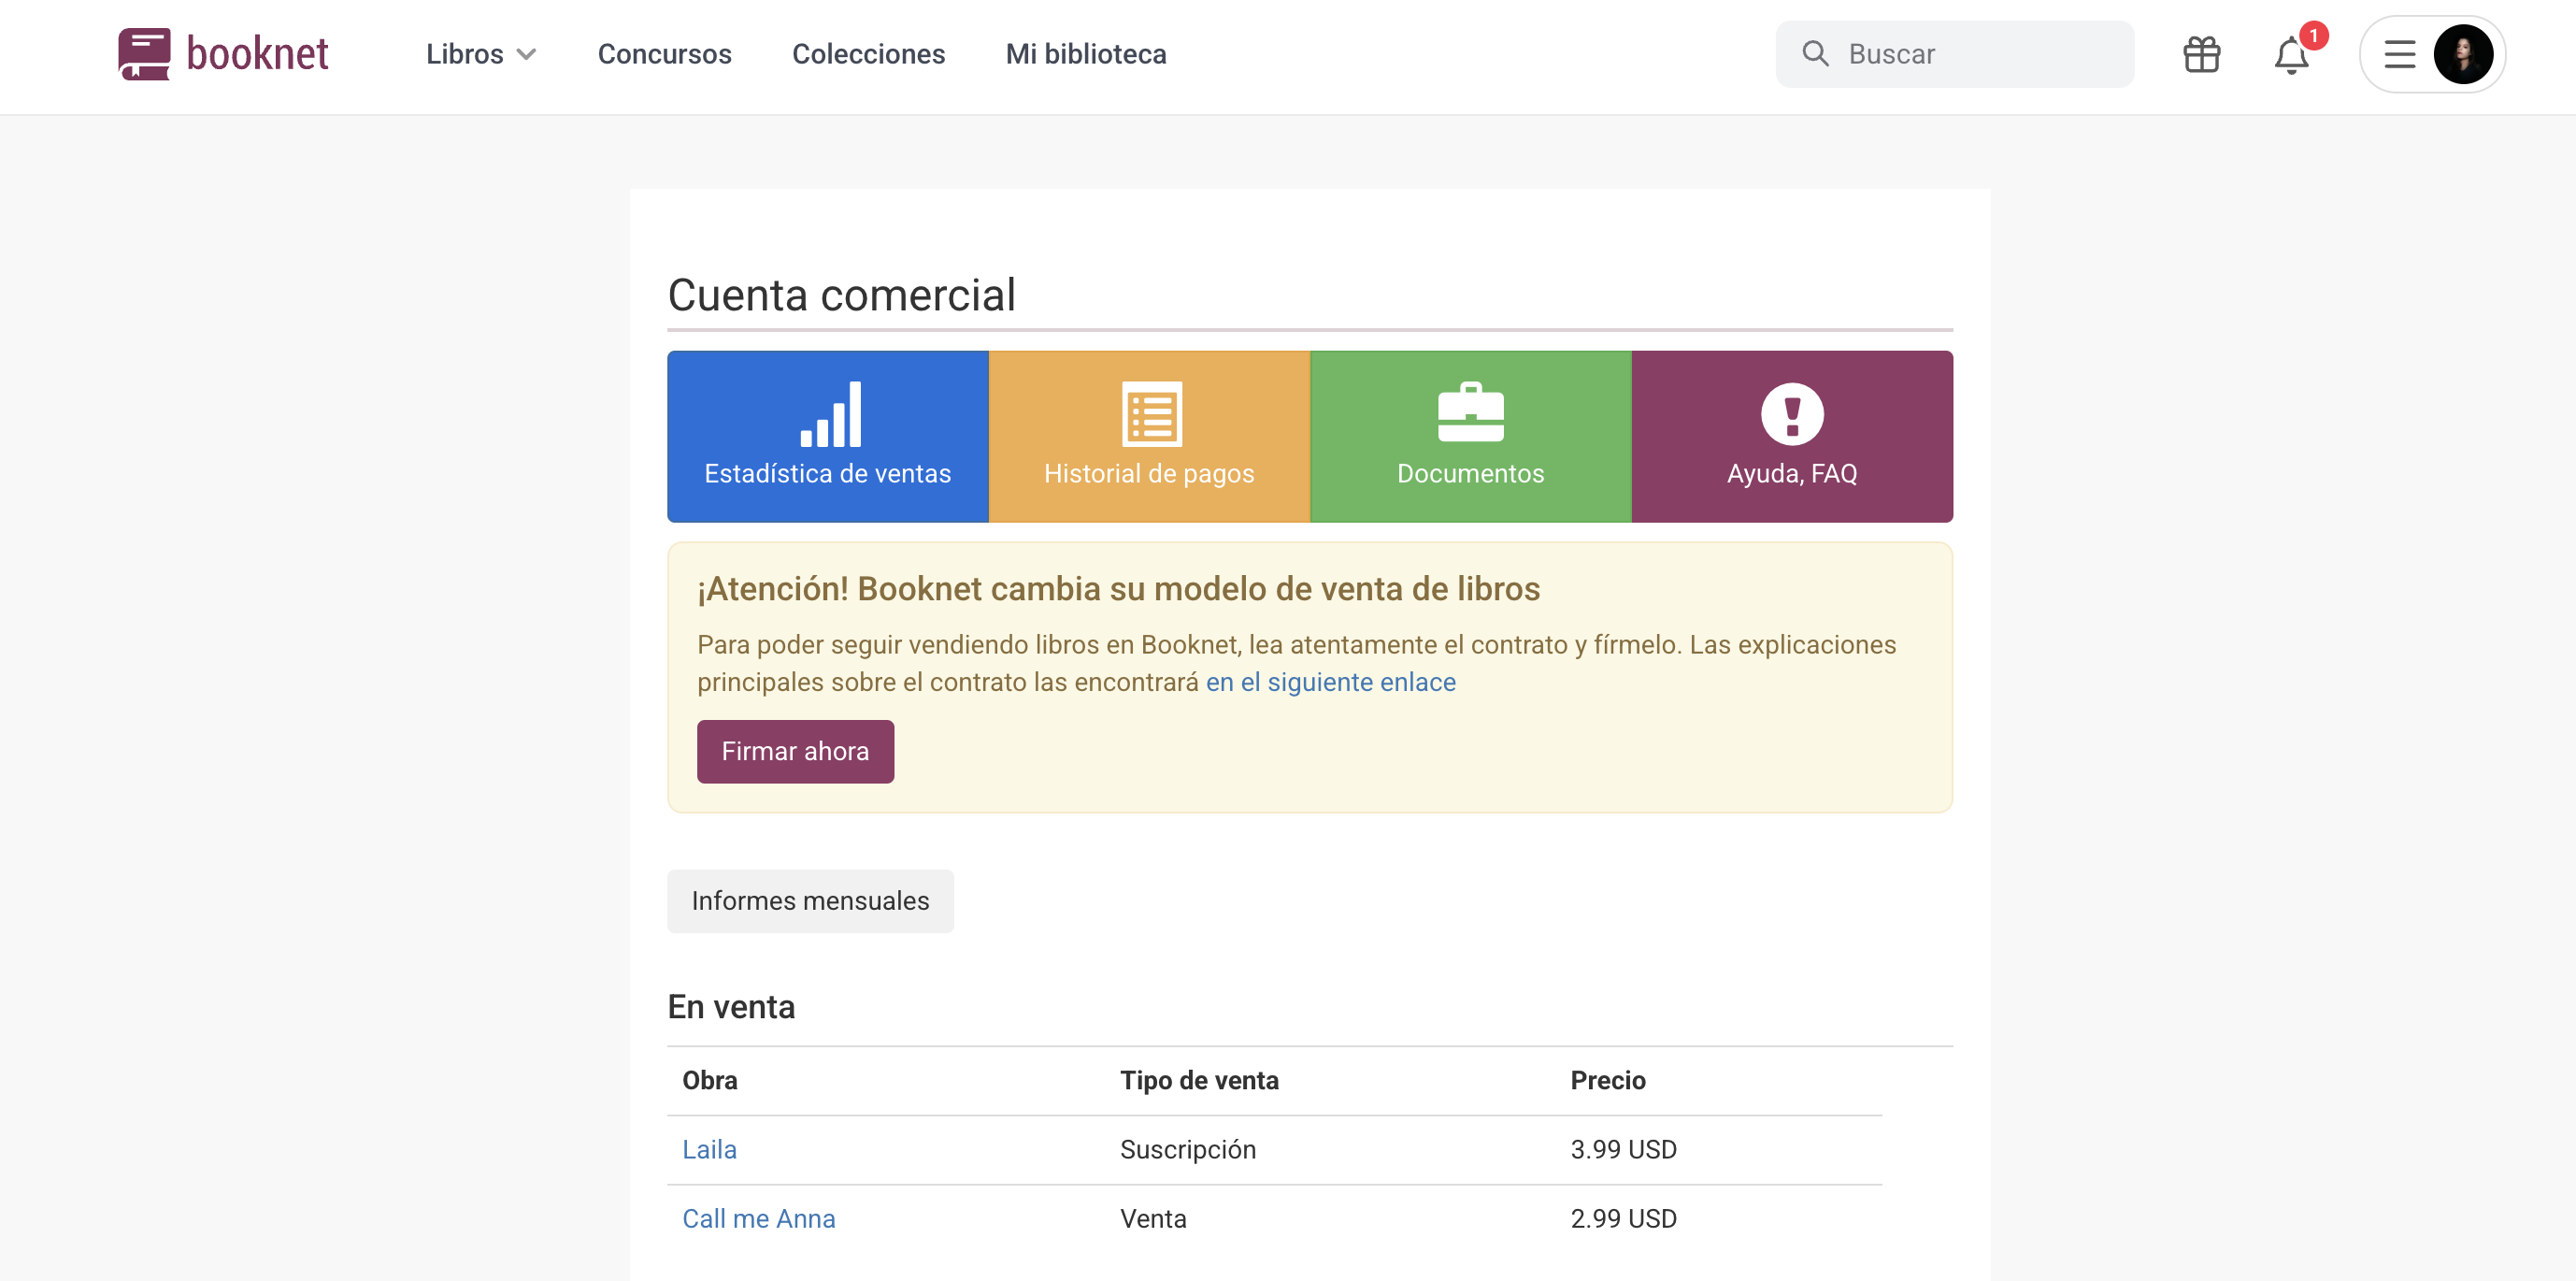
Task: Click the search magnifier icon
Action: [x=1815, y=54]
